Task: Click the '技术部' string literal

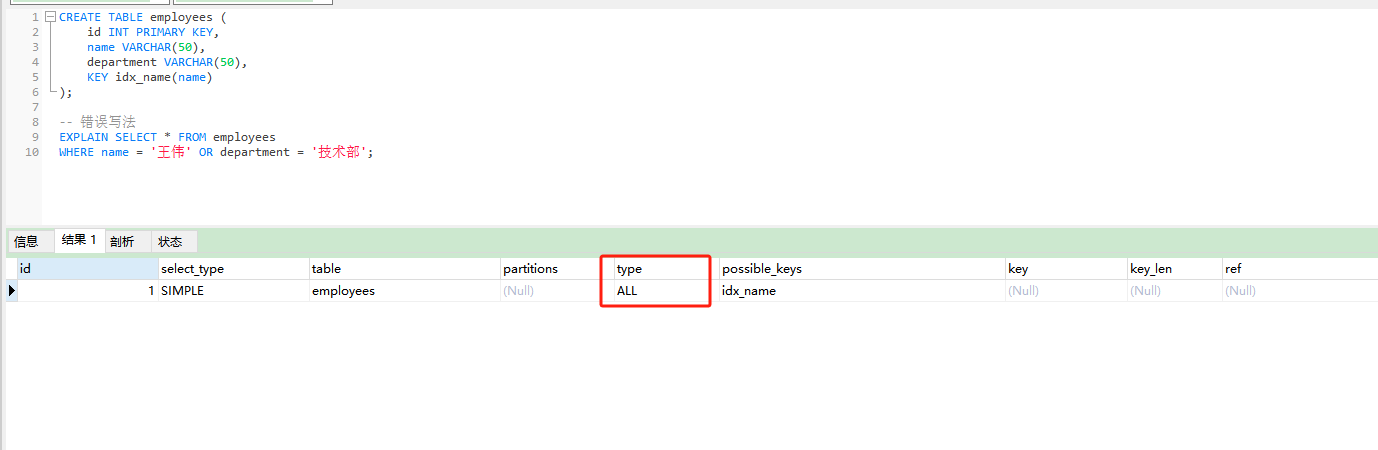Action: (339, 152)
